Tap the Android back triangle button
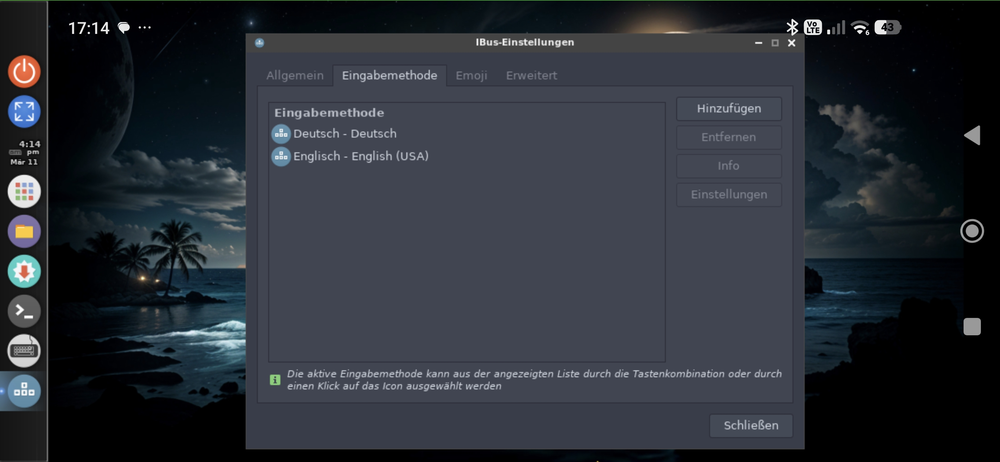Viewport: 1000px width, 462px height. [971, 135]
